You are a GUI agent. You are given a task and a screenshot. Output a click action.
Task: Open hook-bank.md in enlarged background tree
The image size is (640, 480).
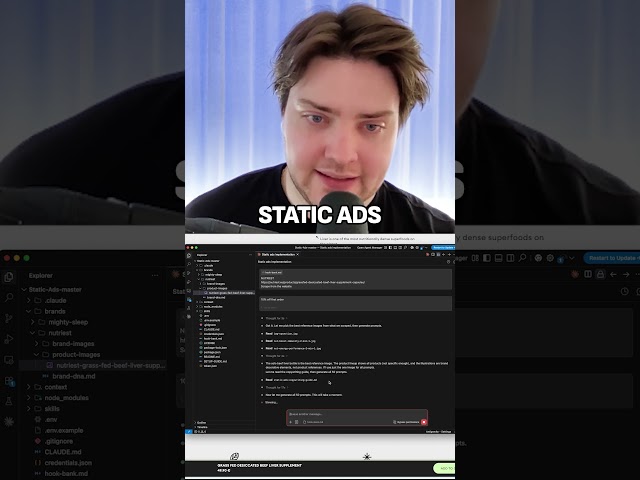point(61,473)
